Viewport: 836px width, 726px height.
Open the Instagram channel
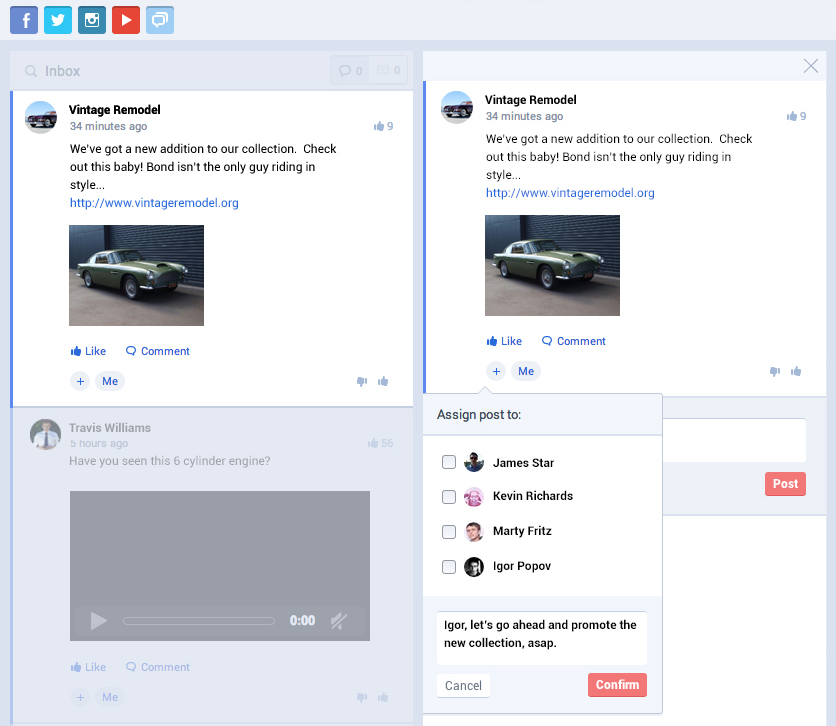(x=92, y=20)
